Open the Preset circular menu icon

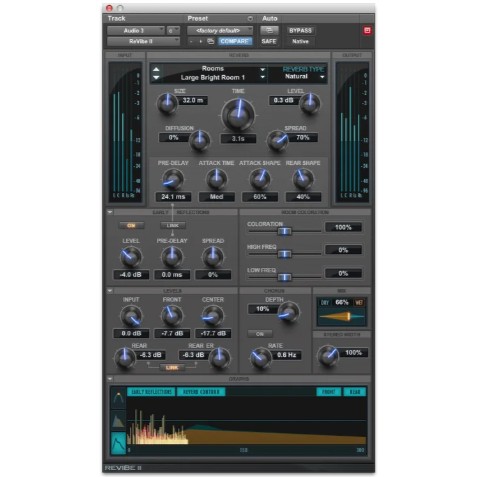click(x=250, y=19)
